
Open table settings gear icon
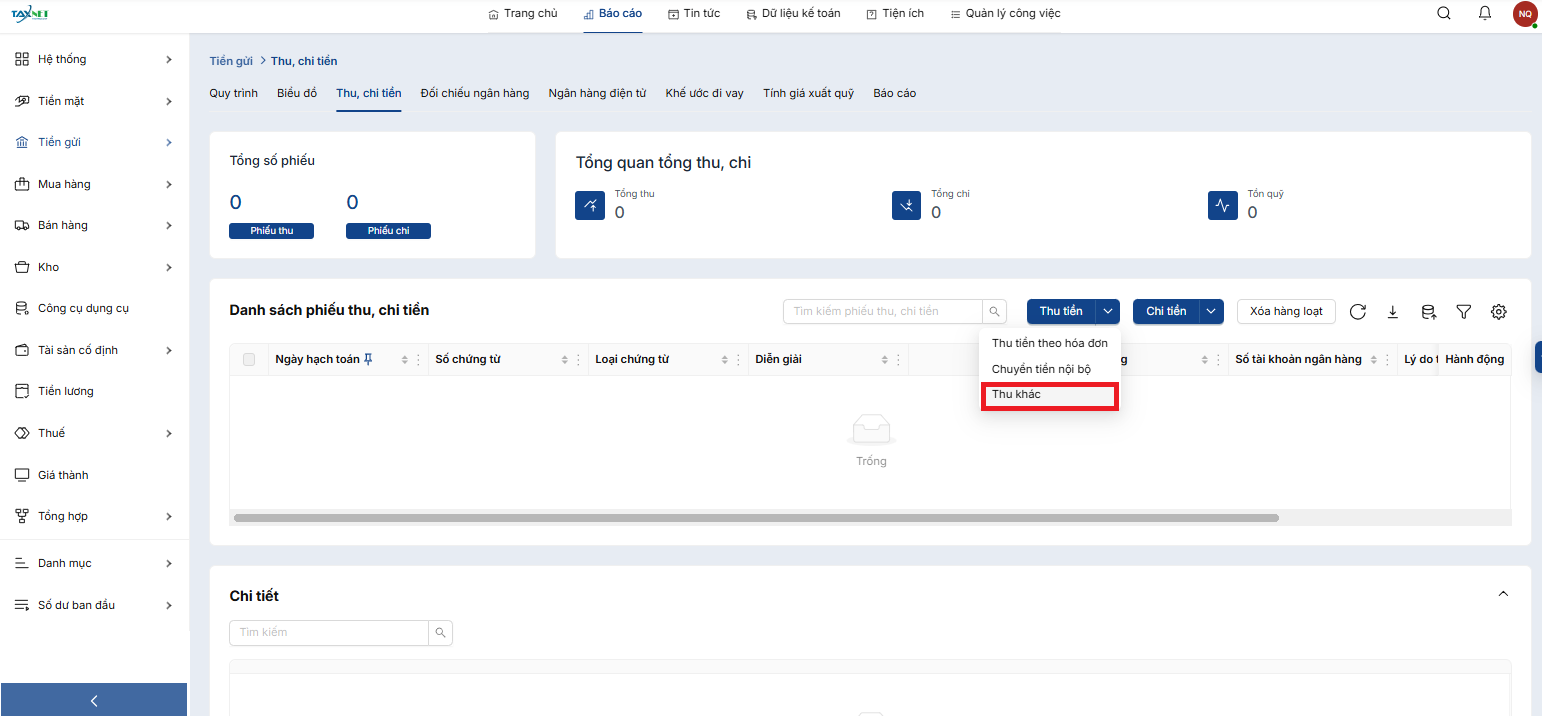coord(1498,312)
